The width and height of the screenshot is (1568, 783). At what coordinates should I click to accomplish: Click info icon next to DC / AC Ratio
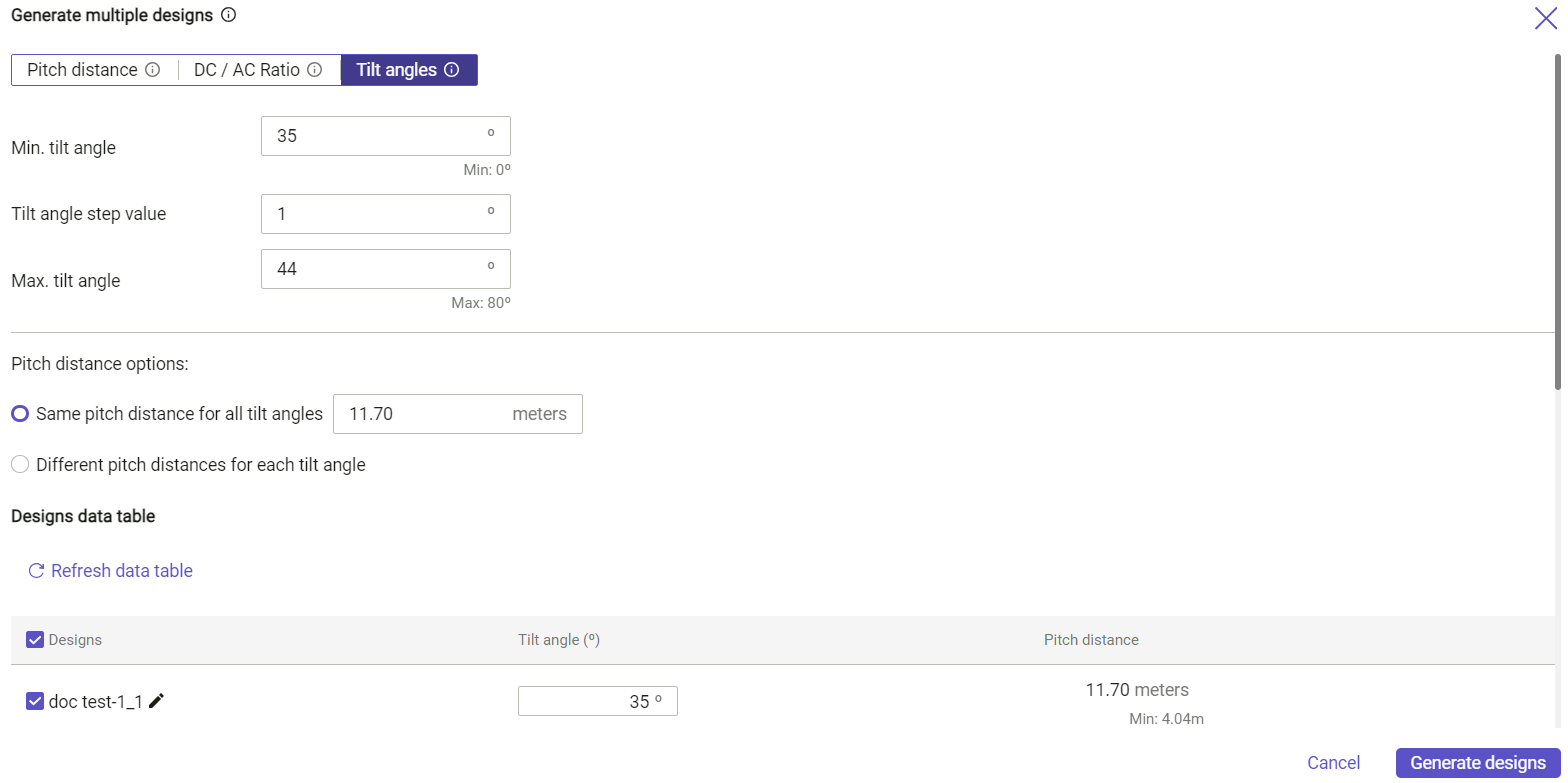click(x=314, y=70)
